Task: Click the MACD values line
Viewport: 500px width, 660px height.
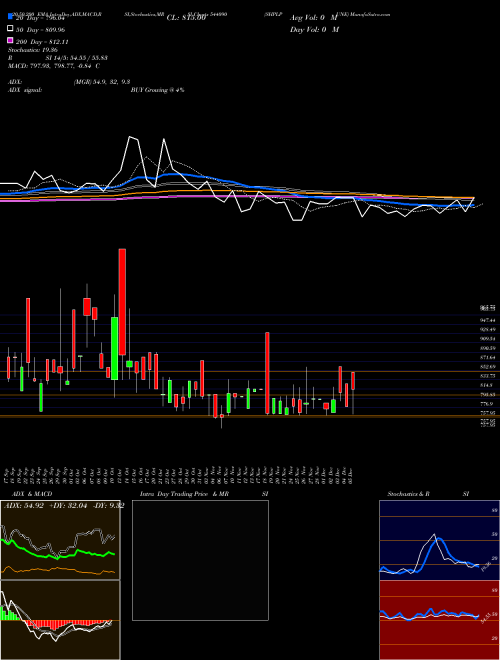Action: coord(54,66)
